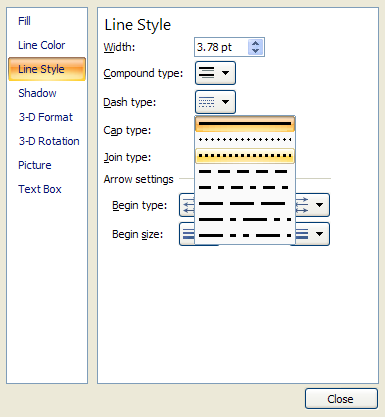Choose the square dot dash style

[245, 156]
